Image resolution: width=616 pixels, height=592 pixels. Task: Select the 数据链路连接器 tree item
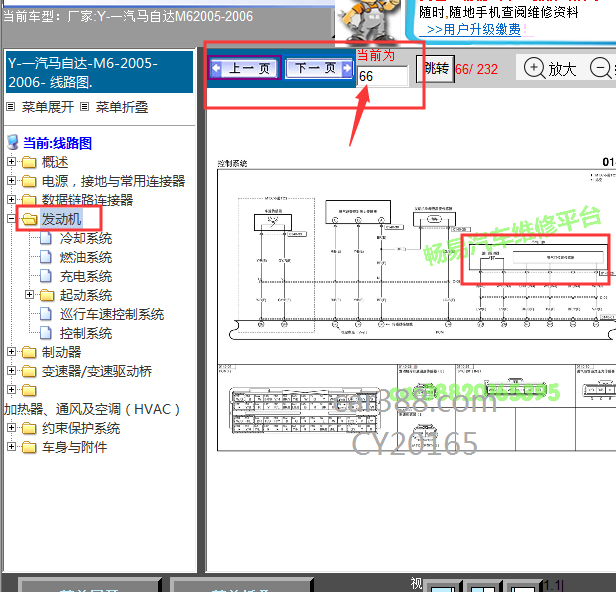[x=87, y=200]
